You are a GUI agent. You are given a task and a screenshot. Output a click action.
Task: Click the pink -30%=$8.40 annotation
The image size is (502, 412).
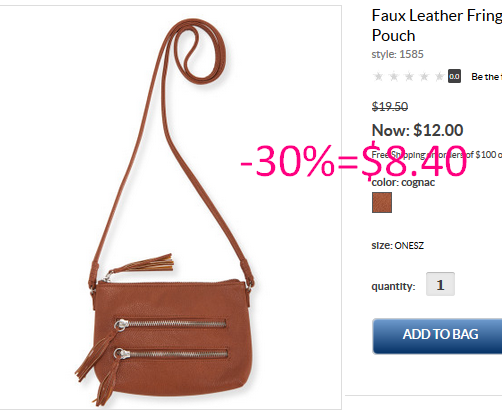353,161
